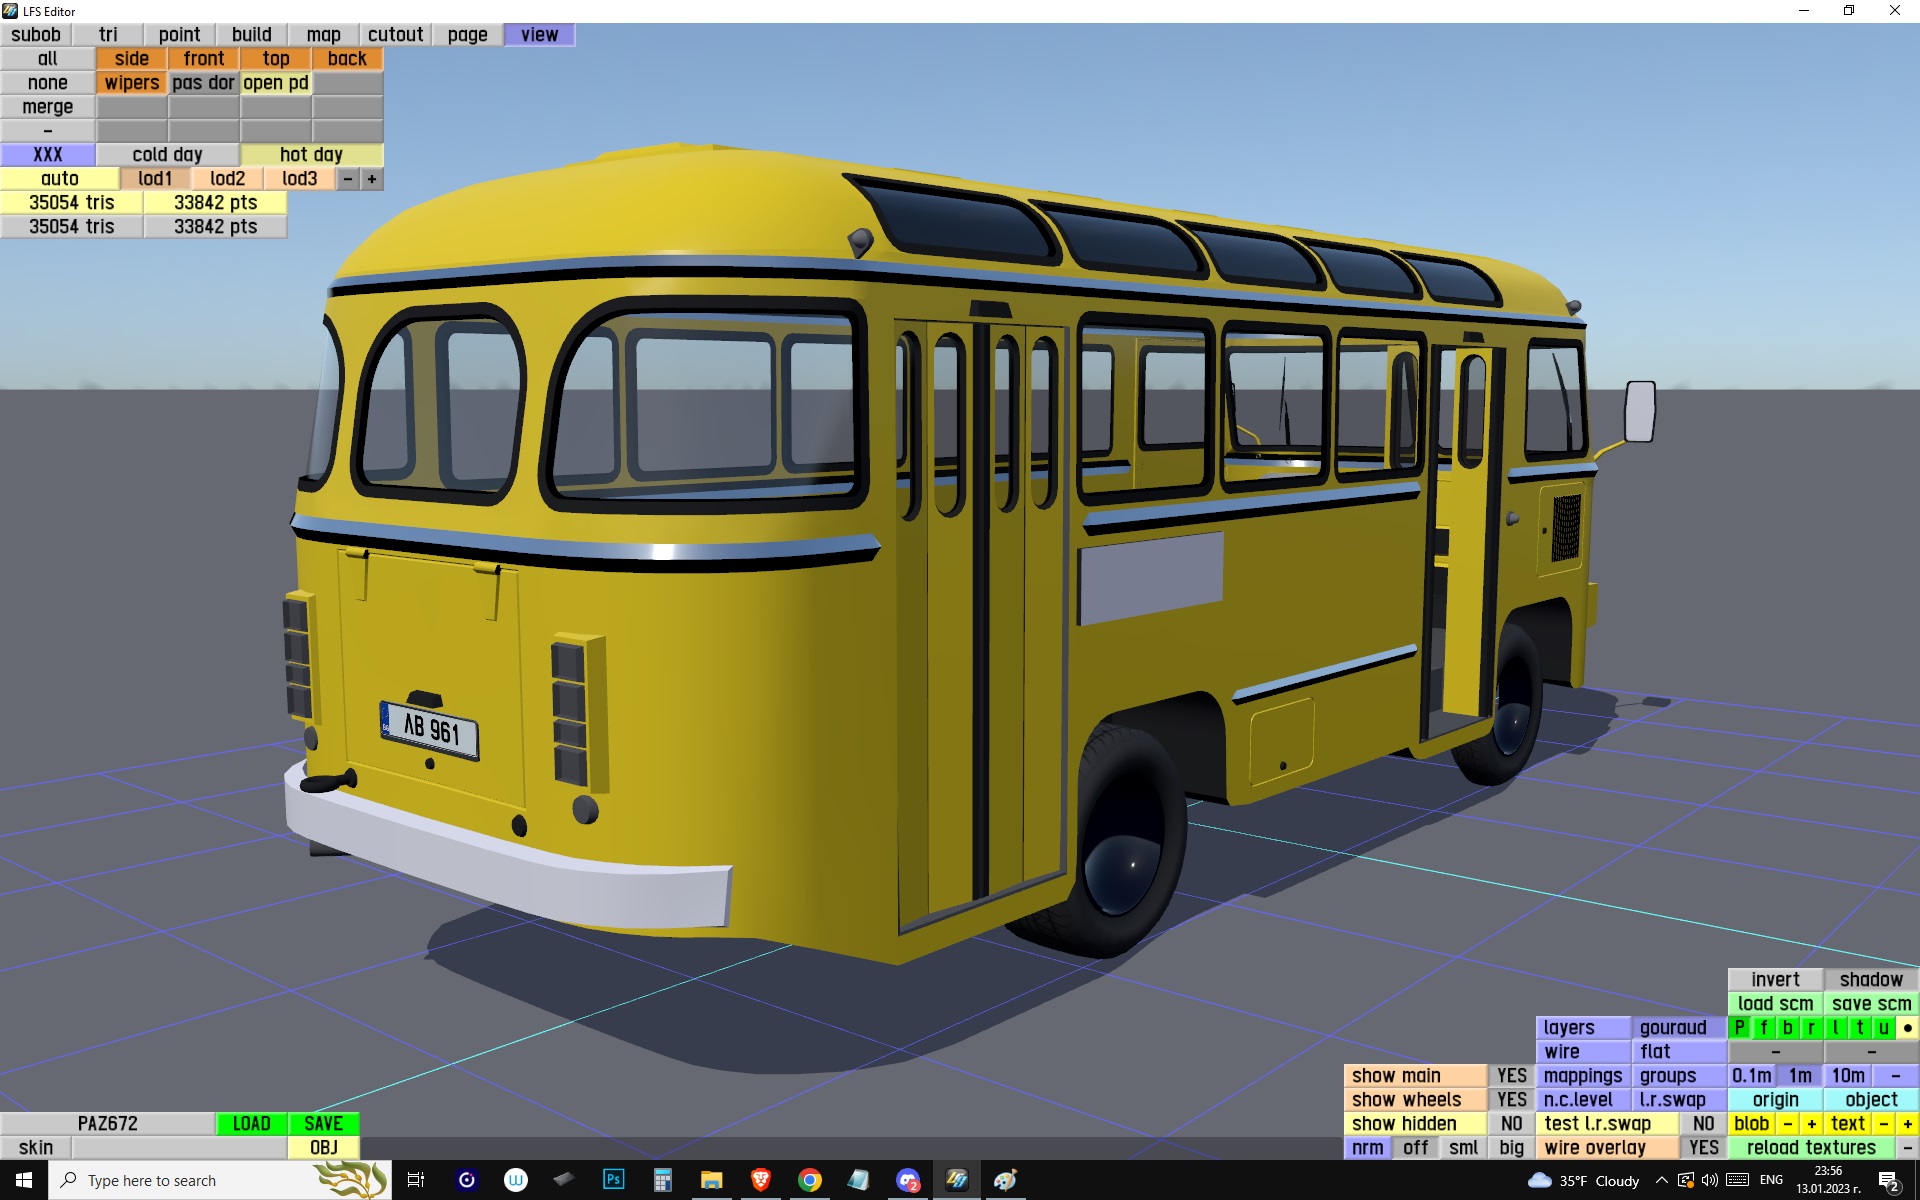Increase the blob size with plus

[1811, 1124]
